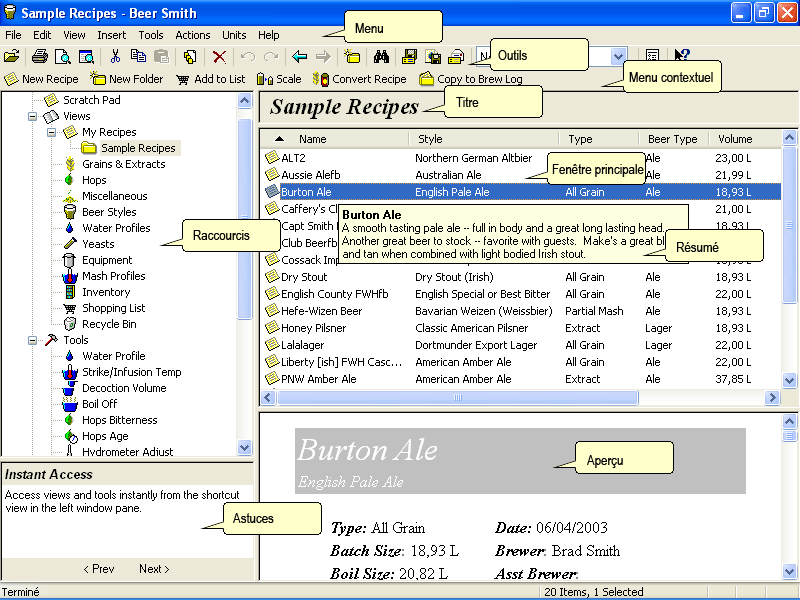The width and height of the screenshot is (800, 600).
Task: Sort the list by the Style column header
Action: coord(483,139)
